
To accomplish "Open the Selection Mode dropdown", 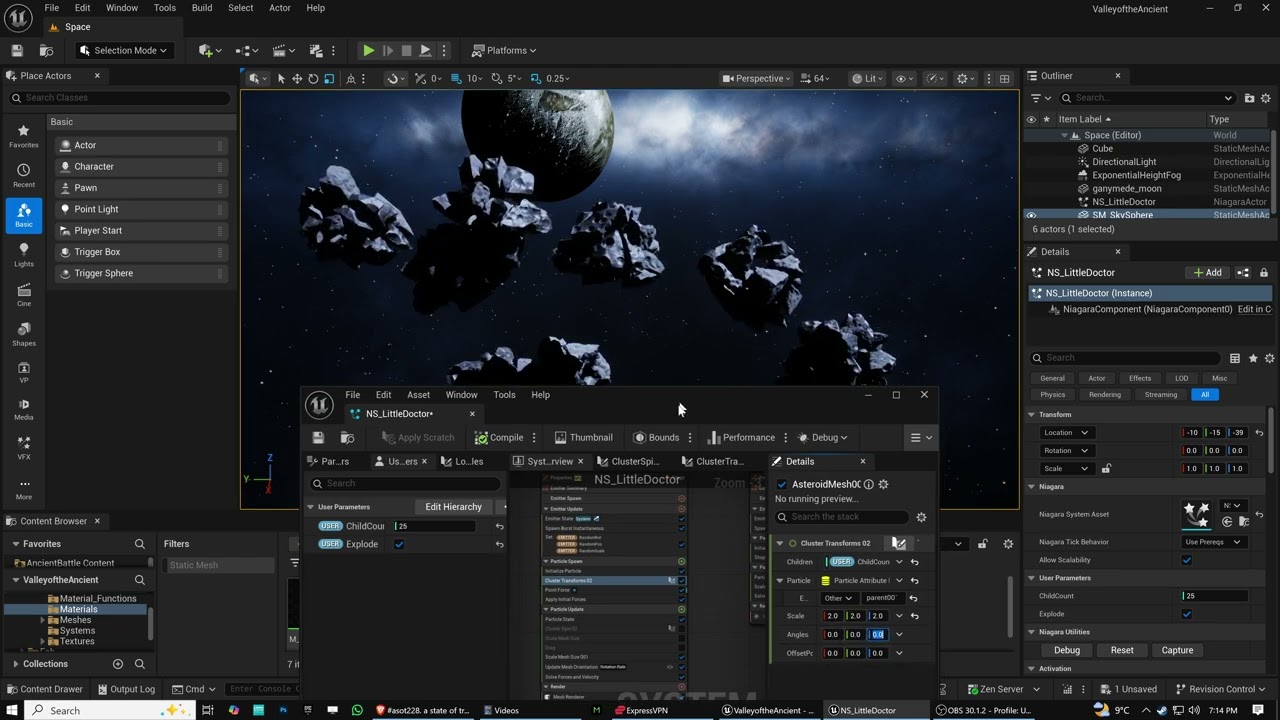I will coord(124,50).
